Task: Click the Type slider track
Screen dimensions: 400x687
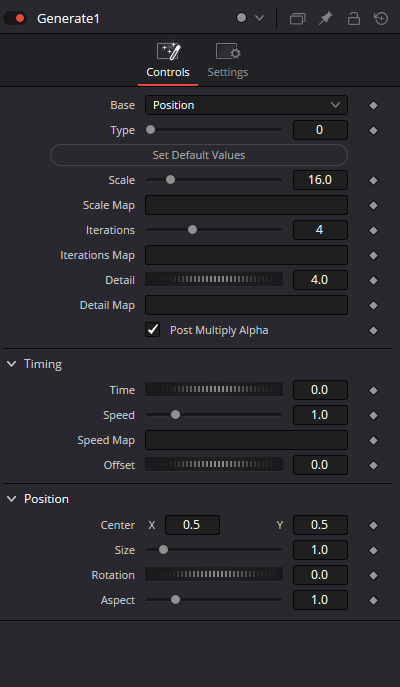Action: [214, 130]
